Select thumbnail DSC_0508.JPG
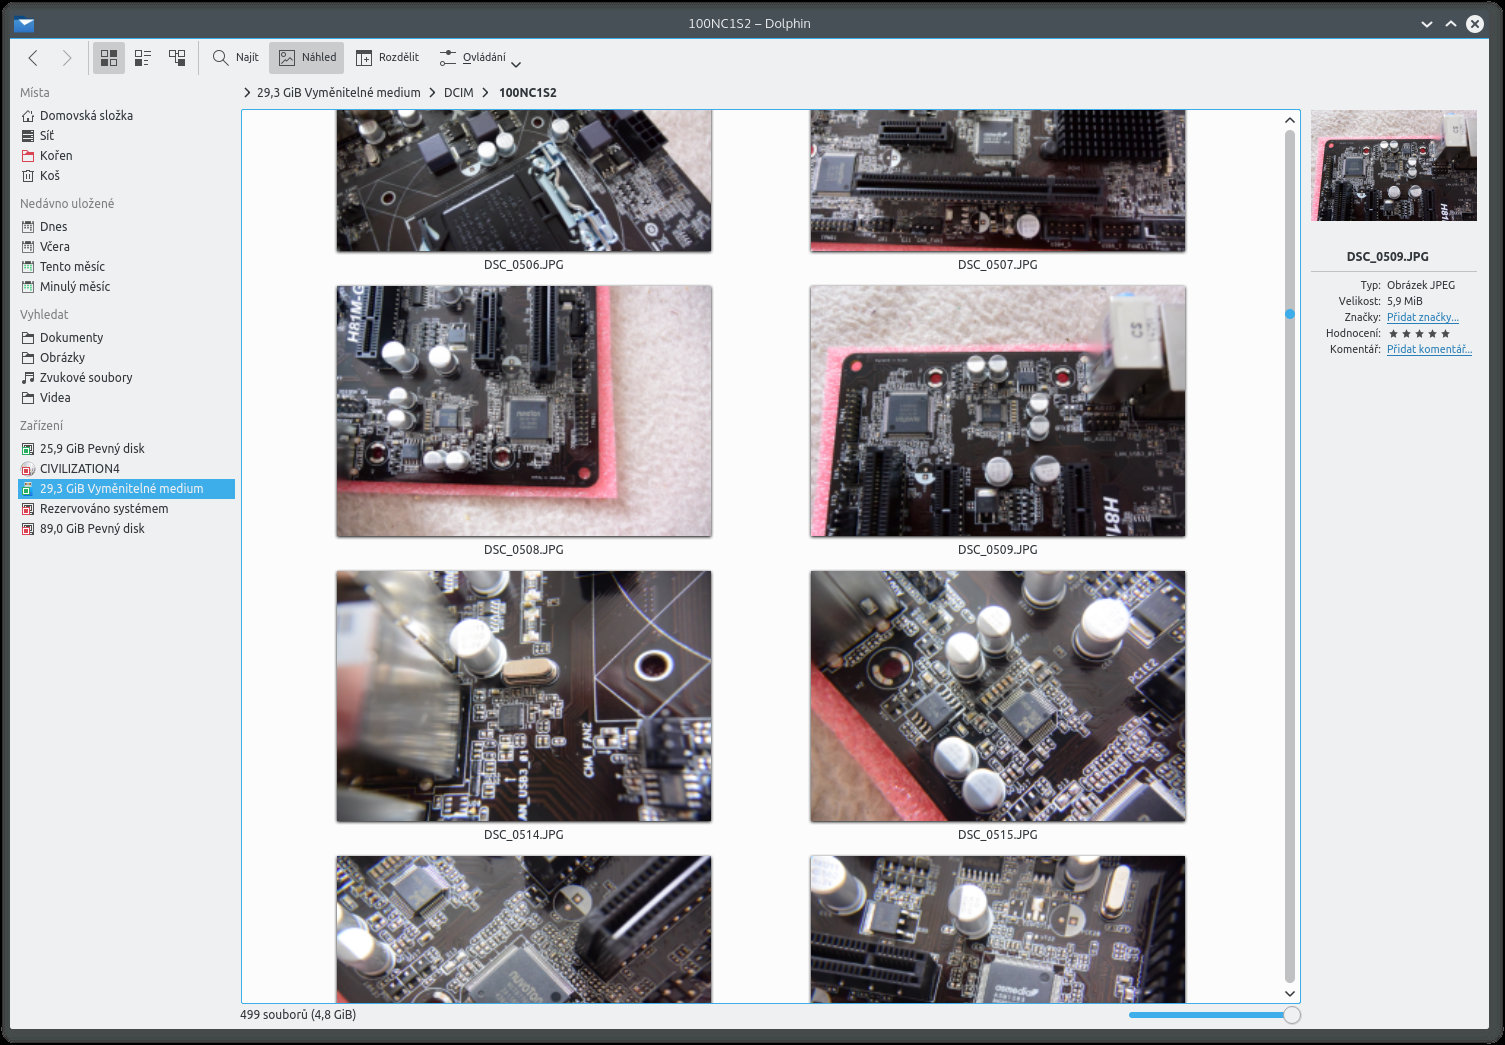Screen dimensions: 1505x1045 524,411
